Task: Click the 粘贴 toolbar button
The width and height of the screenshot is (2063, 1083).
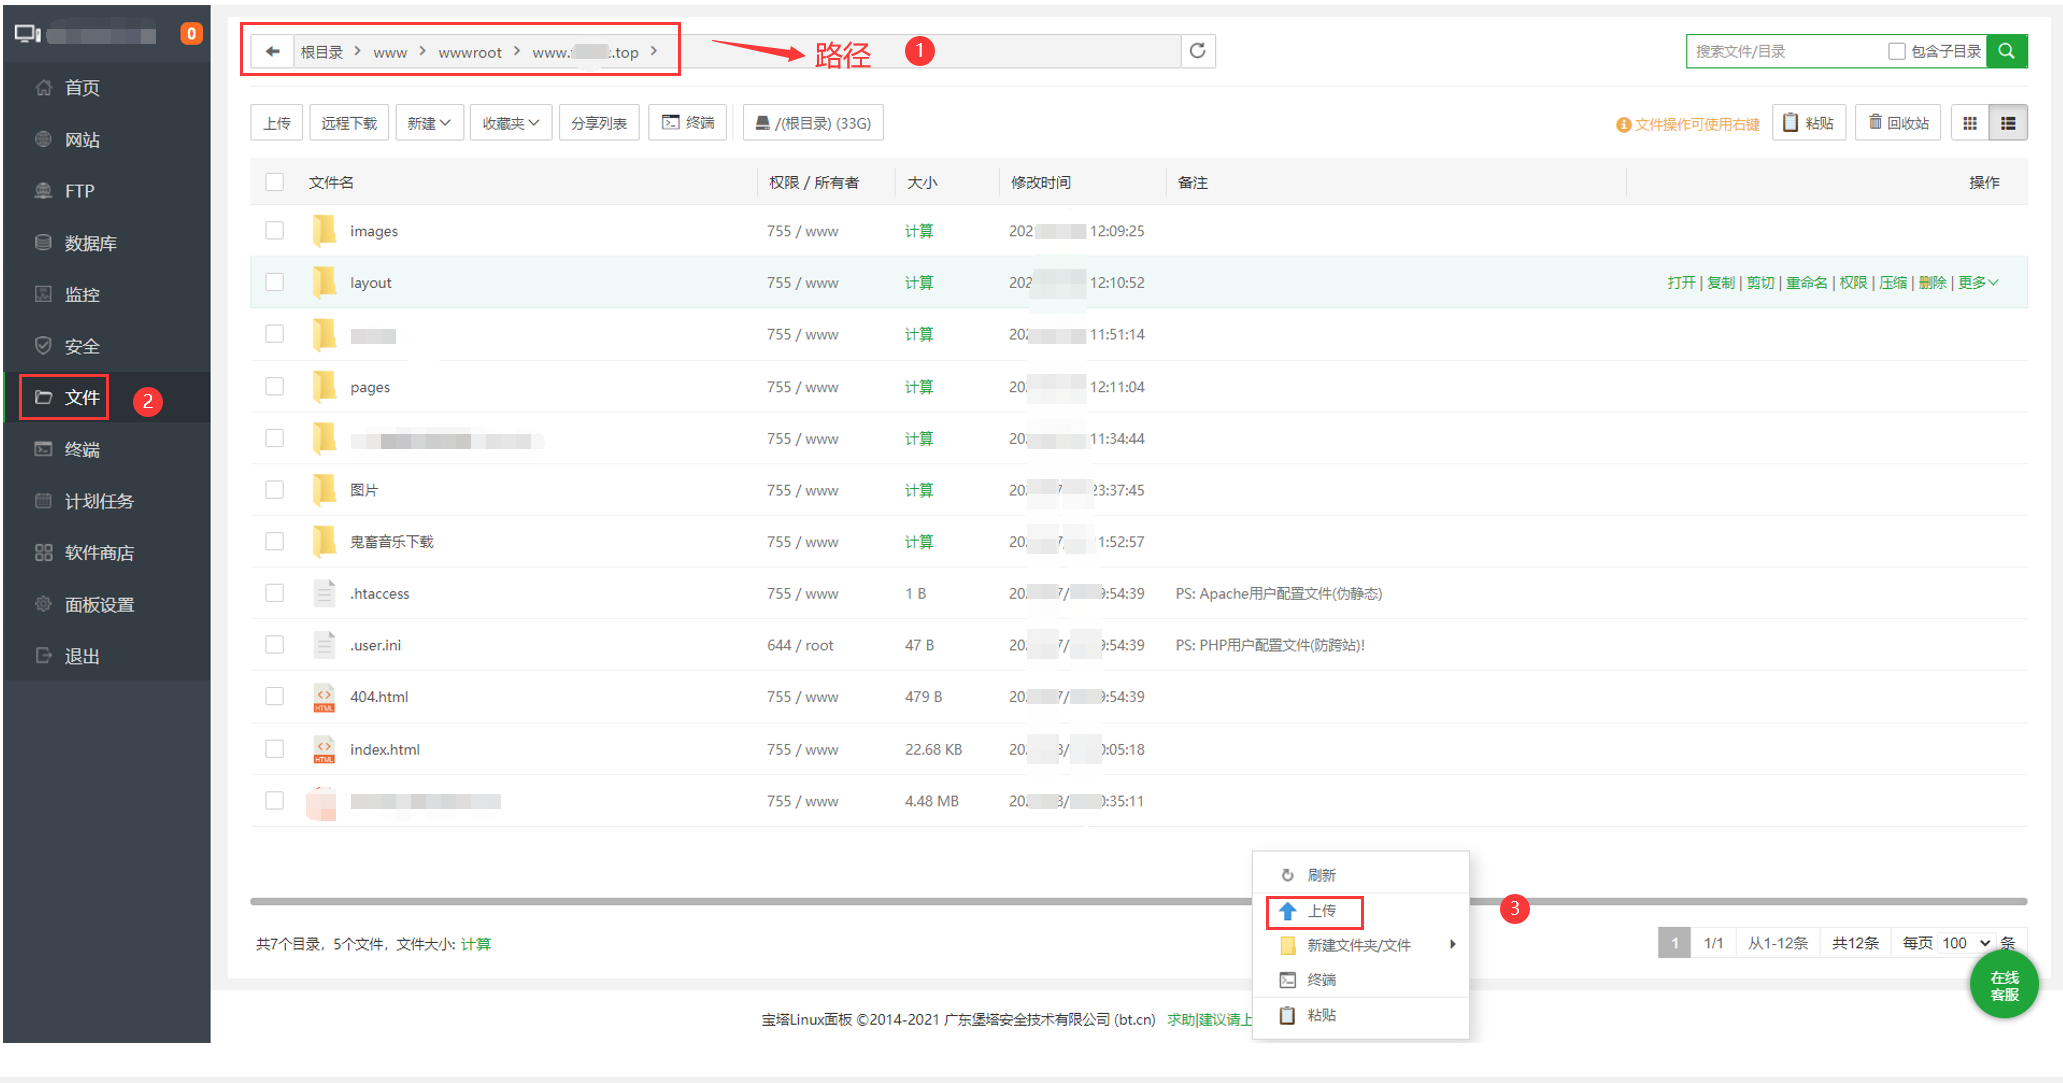Action: coord(1809,123)
